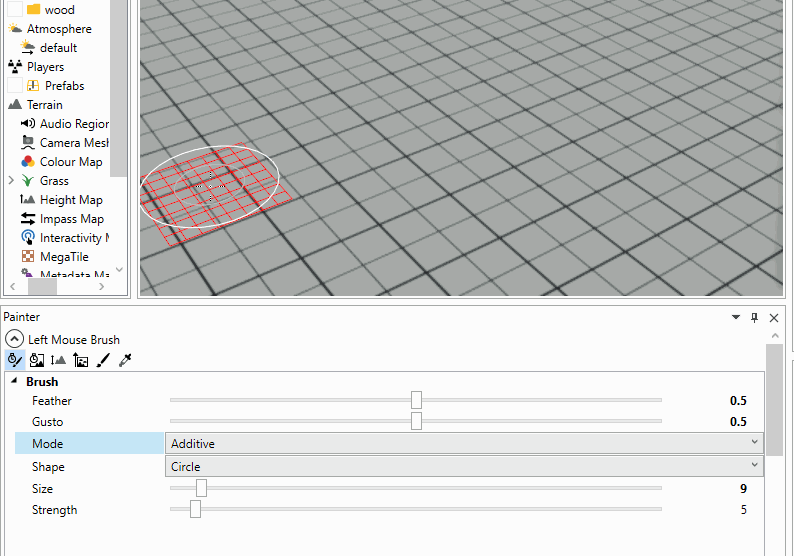
Task: Select the height adjustment tool icon in Painter
Action: 58,360
